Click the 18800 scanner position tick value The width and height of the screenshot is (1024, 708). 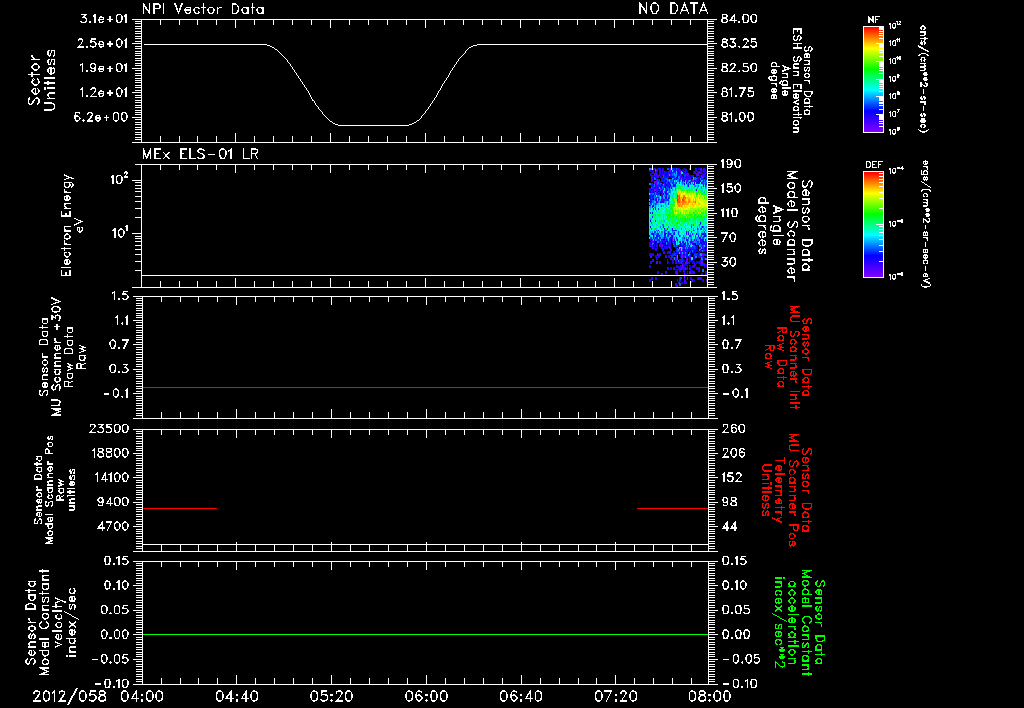coord(108,453)
